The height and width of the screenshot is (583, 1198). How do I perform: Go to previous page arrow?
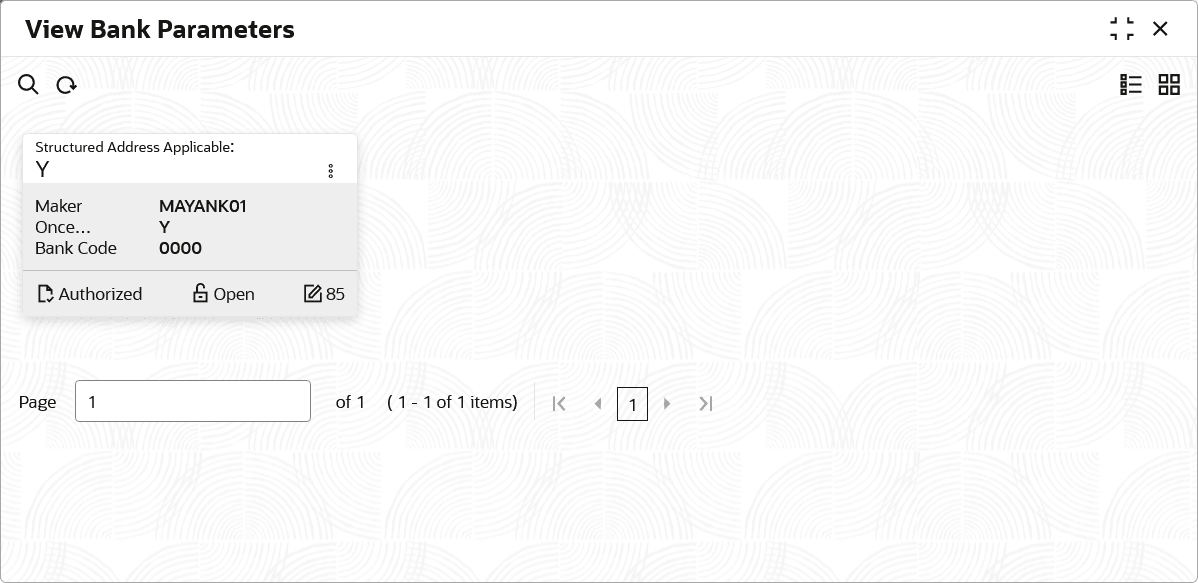pos(598,403)
